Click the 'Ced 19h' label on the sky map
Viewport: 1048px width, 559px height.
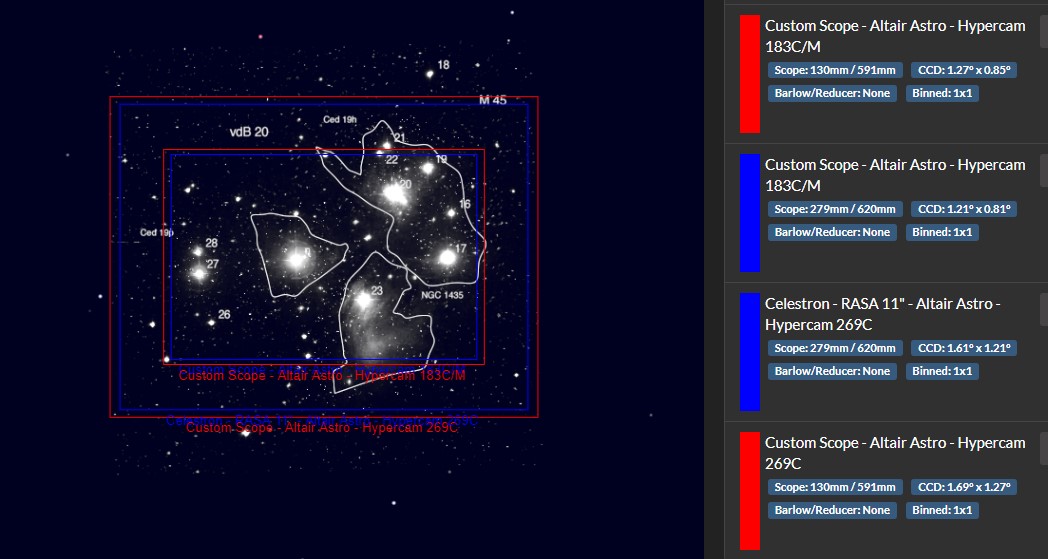340,120
